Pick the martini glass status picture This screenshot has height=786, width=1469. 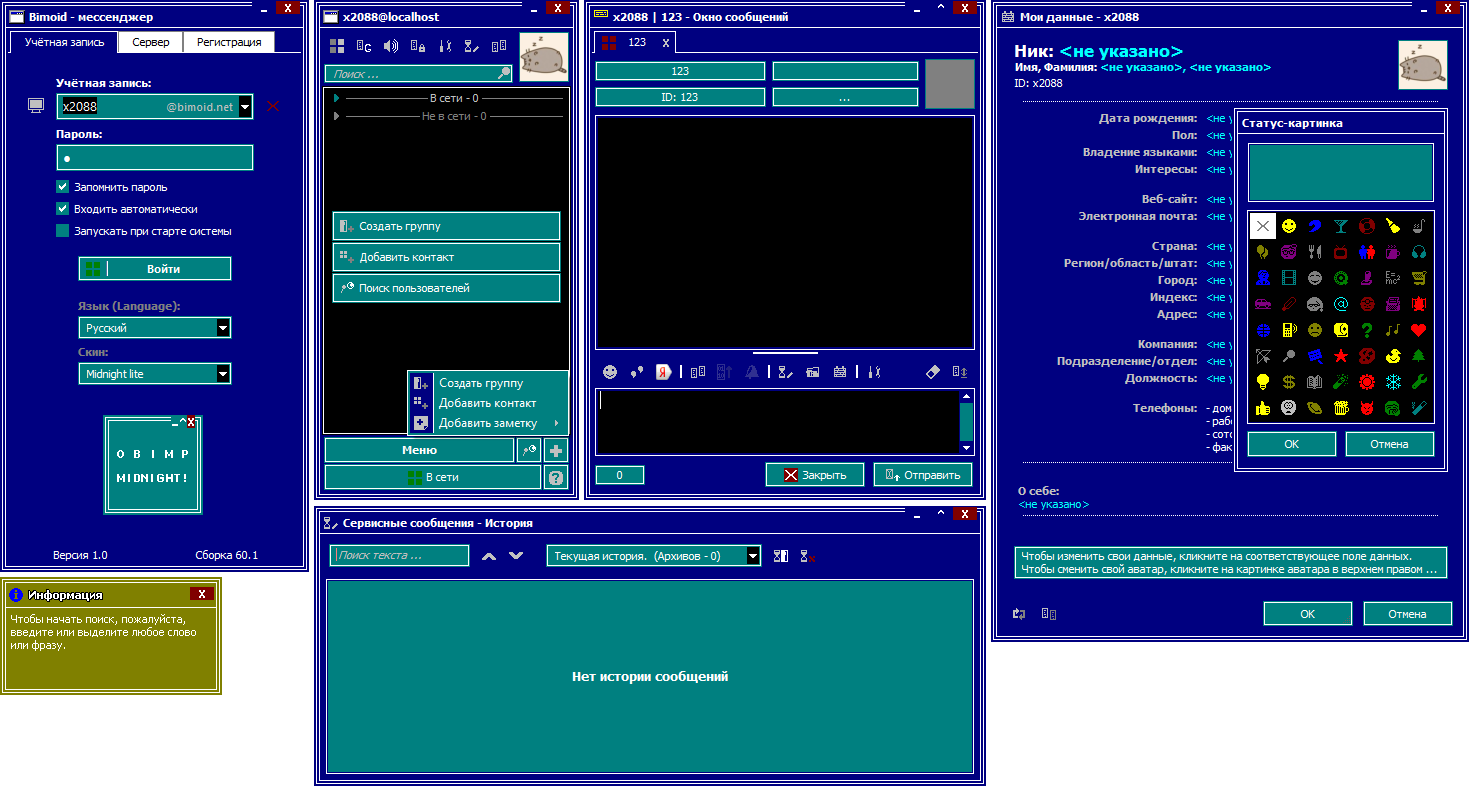[x=1340, y=226]
